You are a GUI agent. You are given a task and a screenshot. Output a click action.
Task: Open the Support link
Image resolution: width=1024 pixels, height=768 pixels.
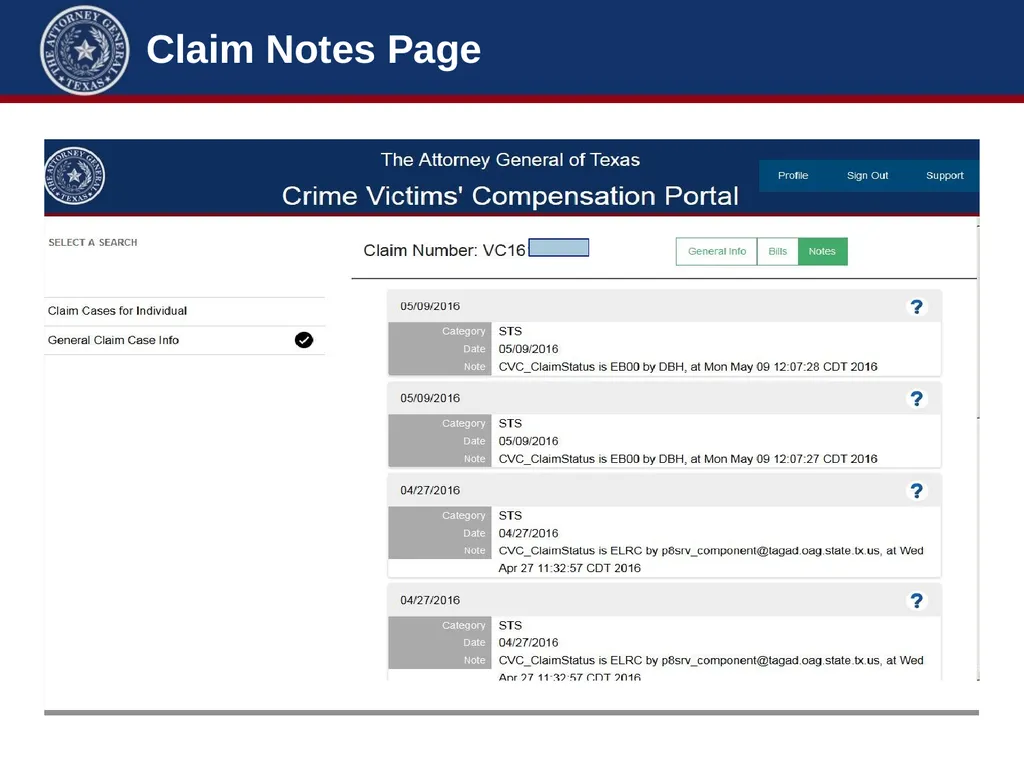coord(944,176)
